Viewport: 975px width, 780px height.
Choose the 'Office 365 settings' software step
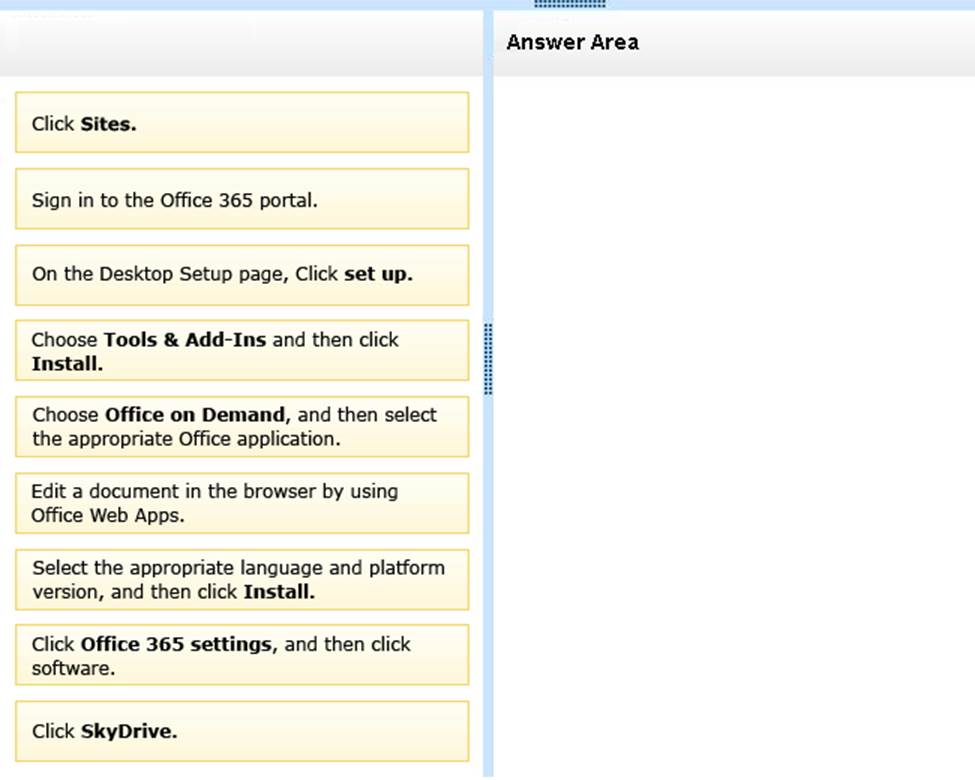(x=242, y=656)
